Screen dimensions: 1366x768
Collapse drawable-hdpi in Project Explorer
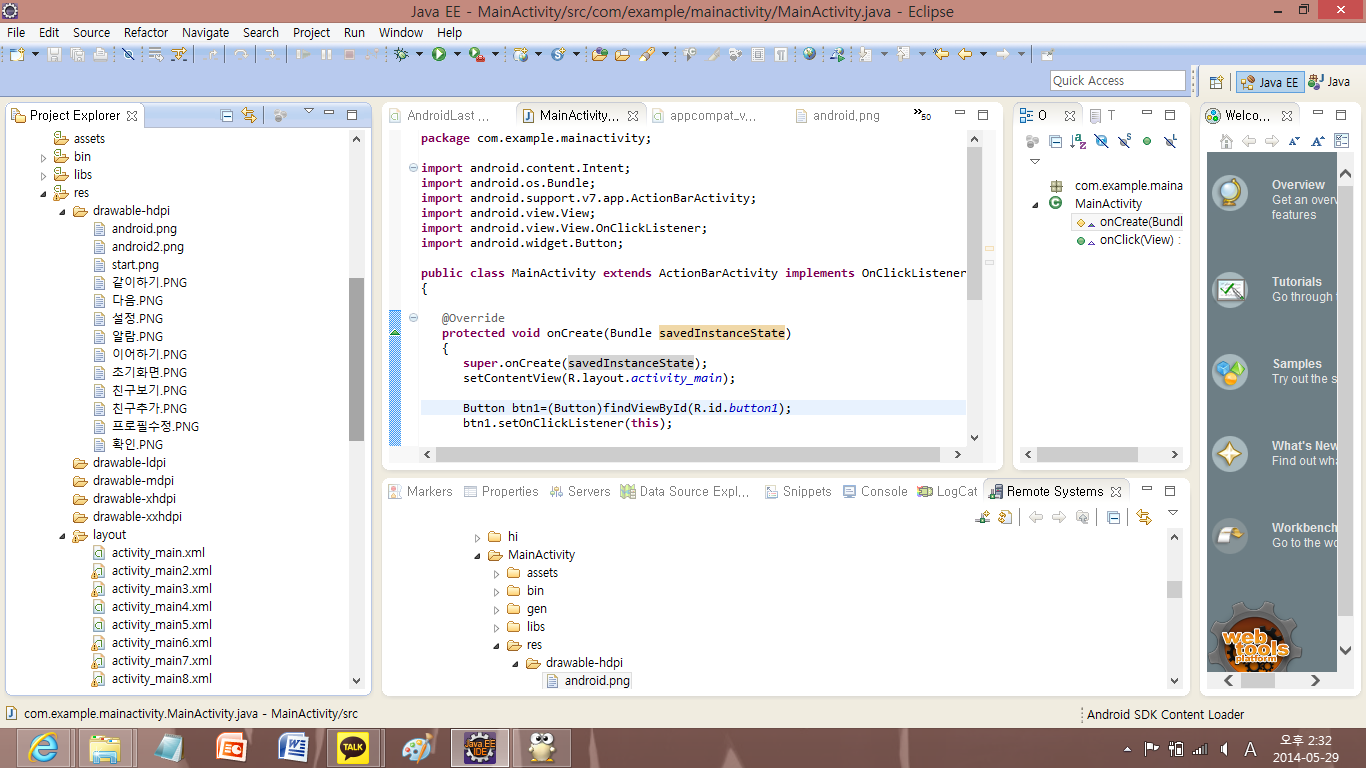pos(62,211)
